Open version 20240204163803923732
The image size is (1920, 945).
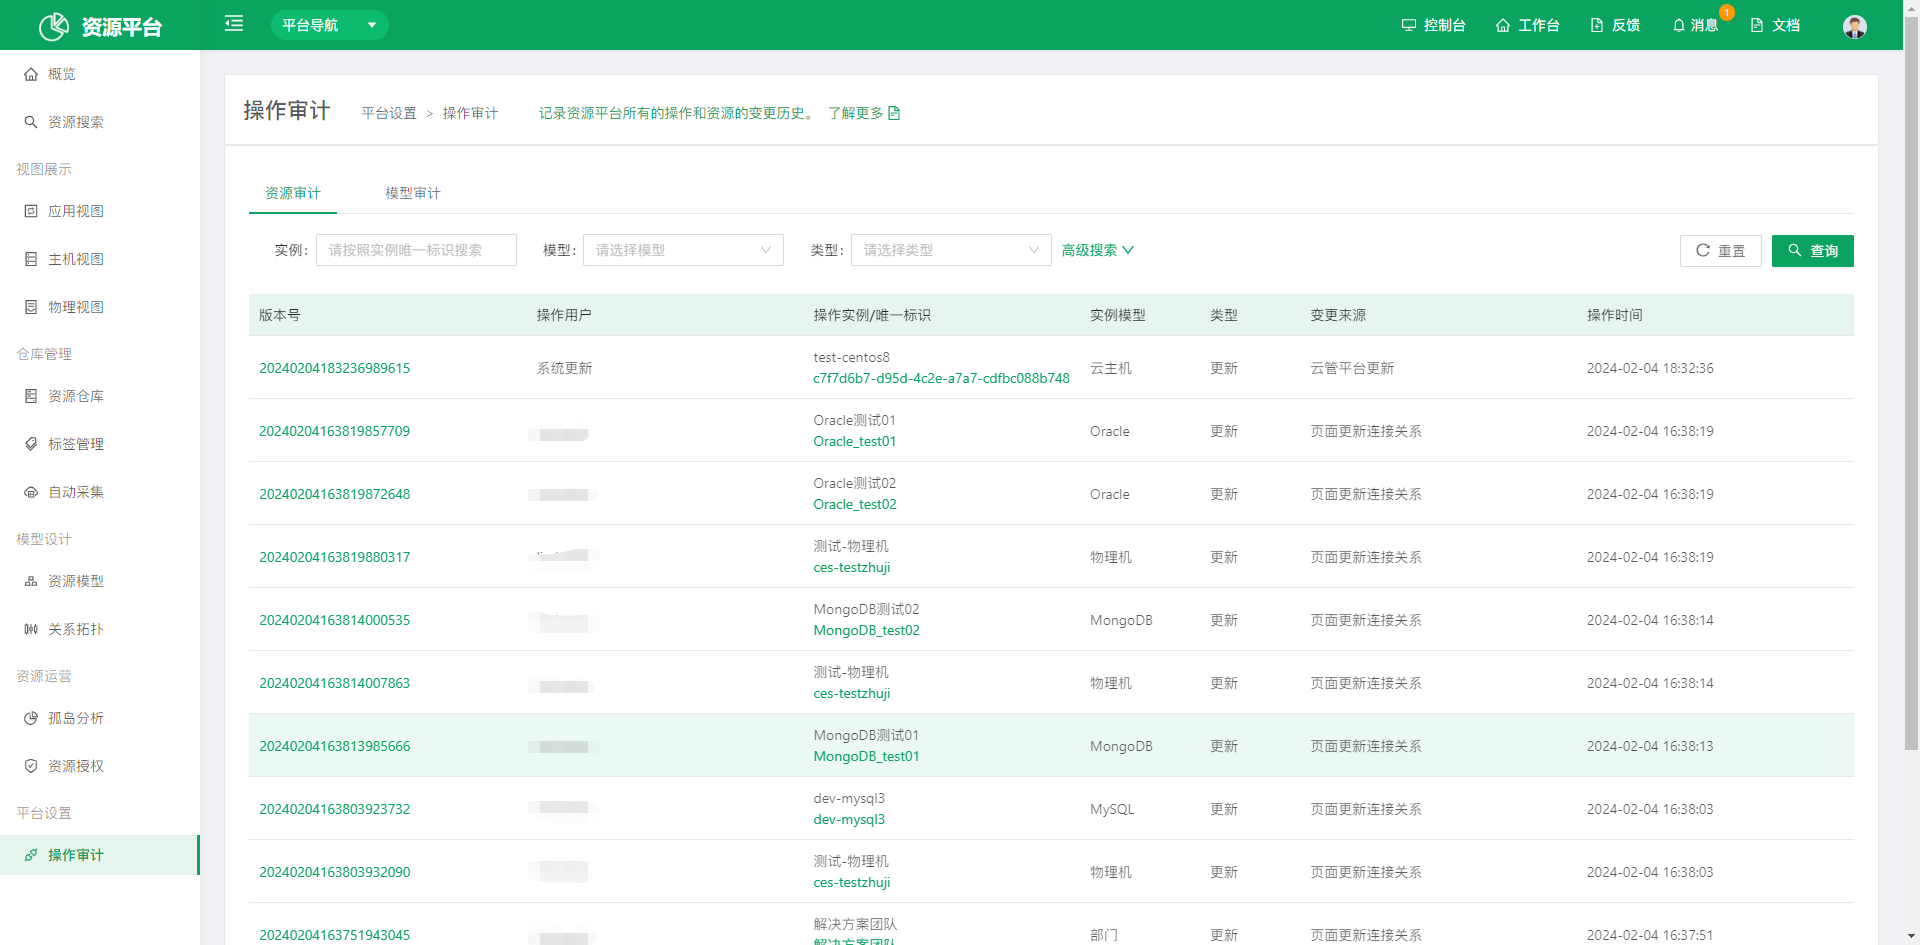point(335,809)
